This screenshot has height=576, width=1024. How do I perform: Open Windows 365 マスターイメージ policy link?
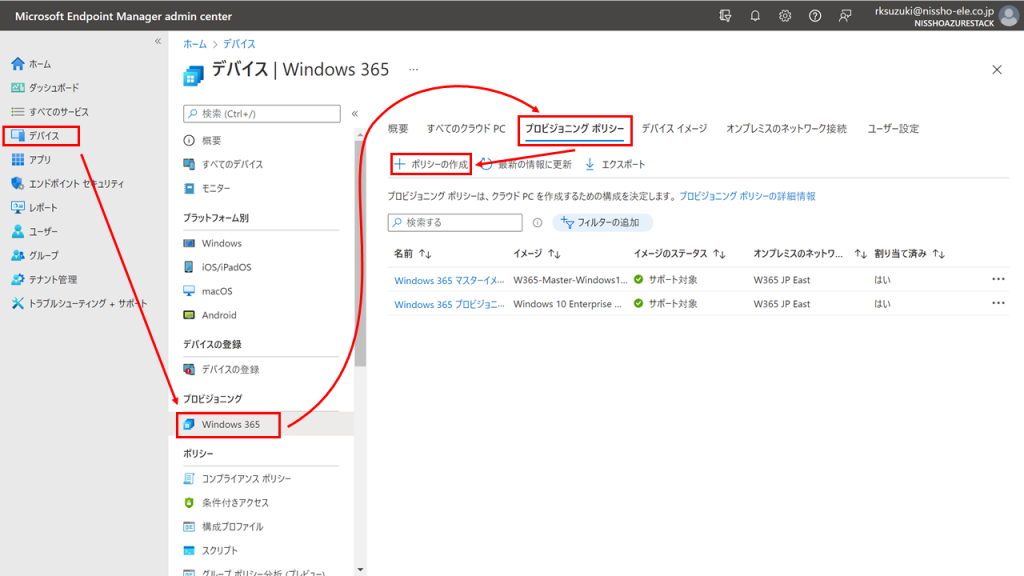(x=449, y=280)
